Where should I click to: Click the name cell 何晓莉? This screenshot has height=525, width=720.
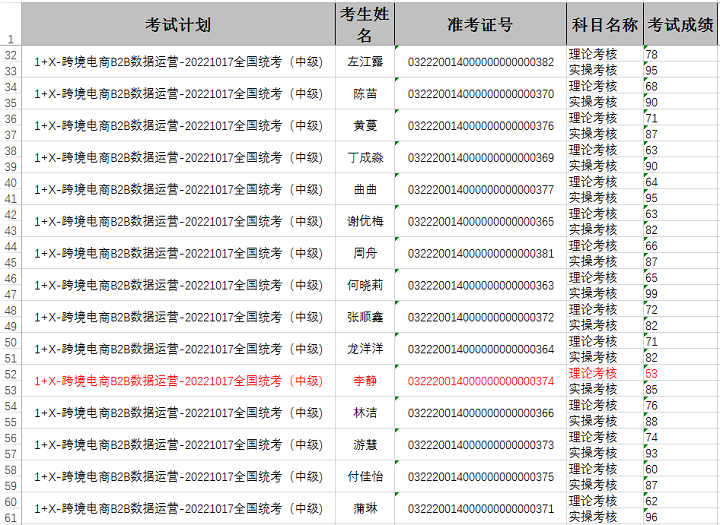pyautogui.click(x=365, y=285)
